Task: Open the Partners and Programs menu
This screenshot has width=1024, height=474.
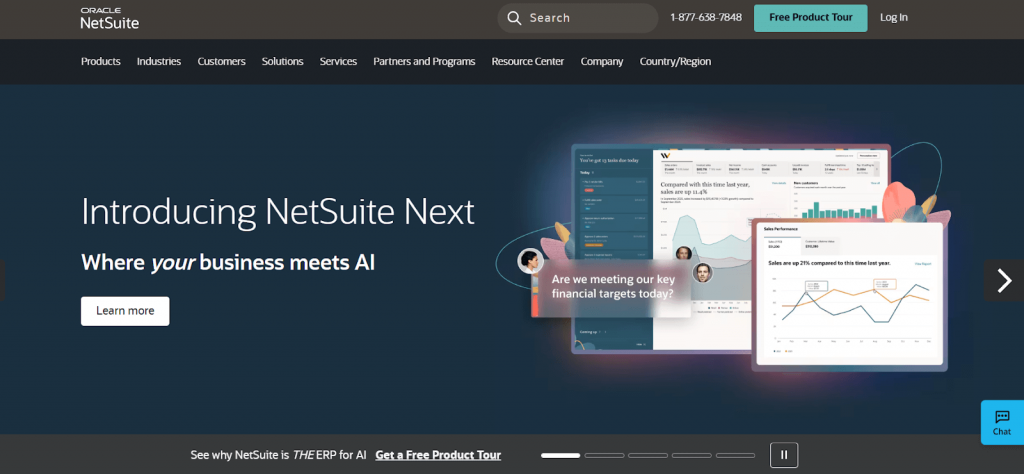Action: (424, 61)
